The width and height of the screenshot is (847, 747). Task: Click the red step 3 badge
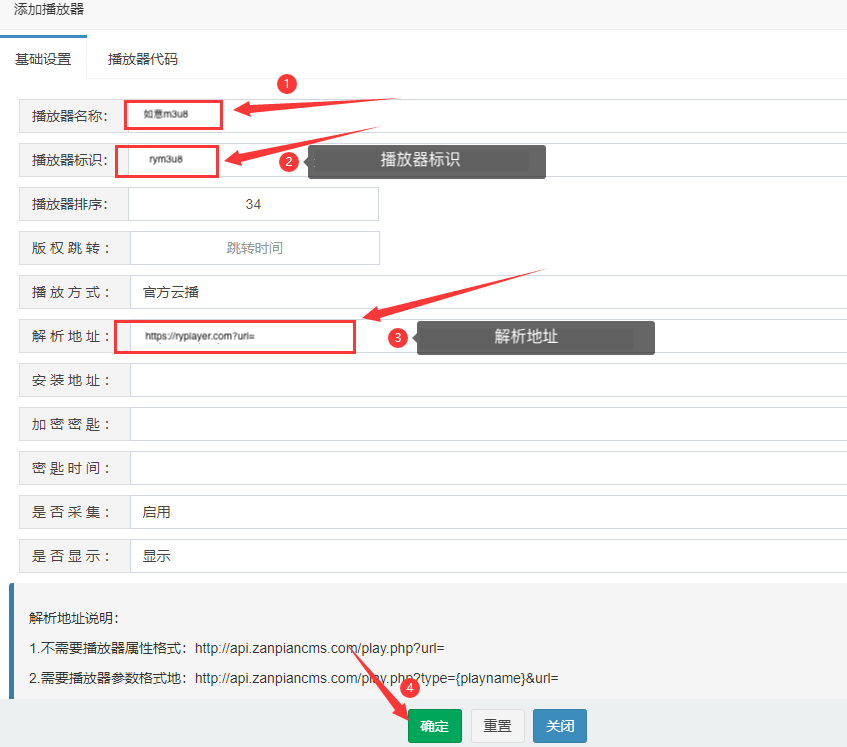398,338
